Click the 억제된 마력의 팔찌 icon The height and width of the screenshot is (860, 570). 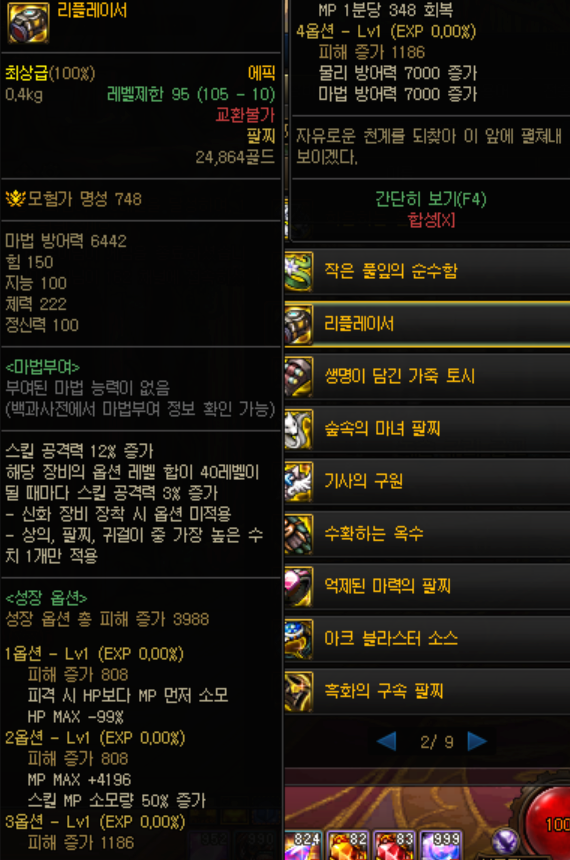[x=299, y=586]
